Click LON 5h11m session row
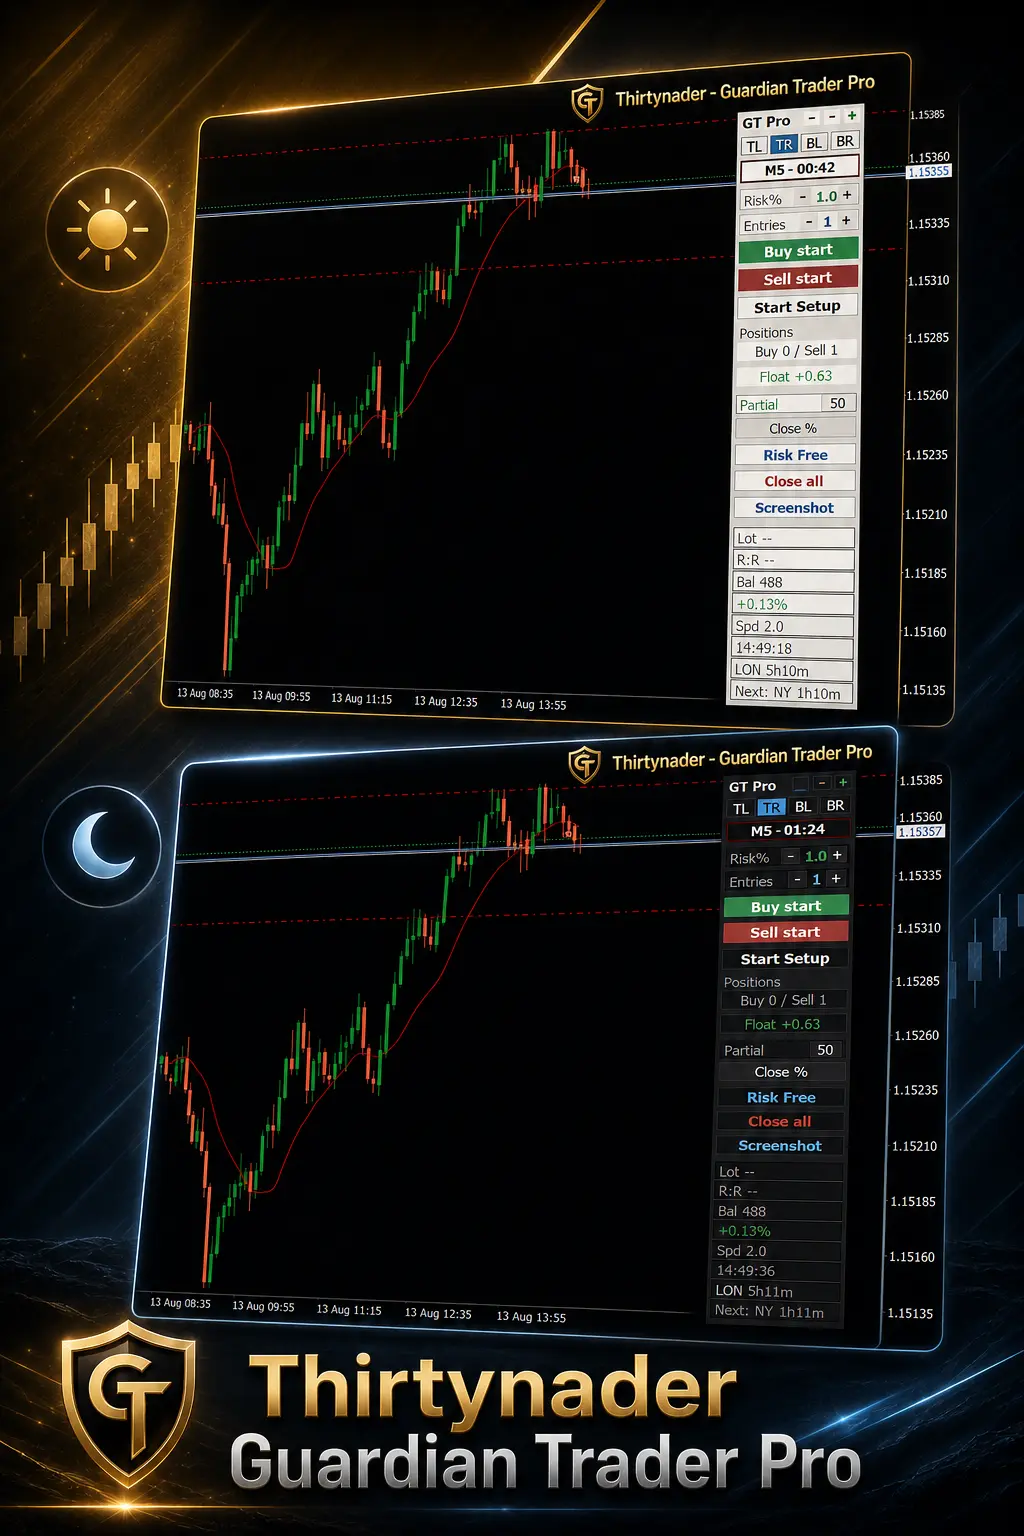Viewport: 1024px width, 1536px height. point(776,1291)
